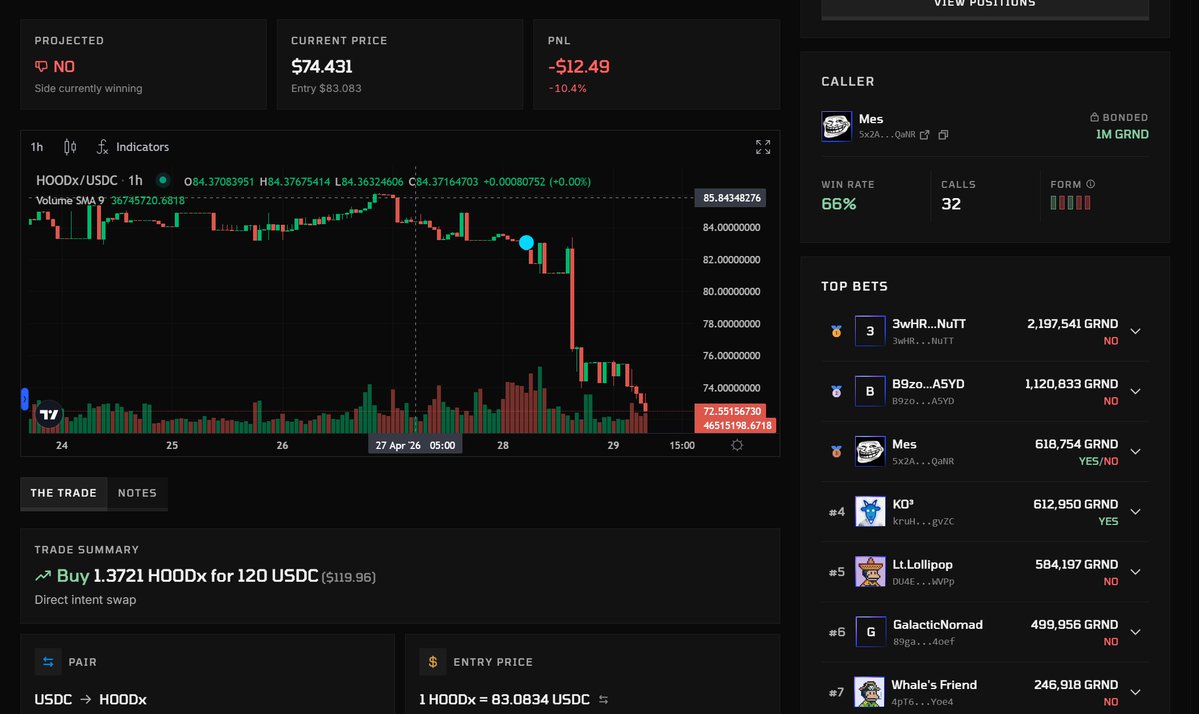Click the silver medal icon for B9zo...A5YD
Image resolution: width=1199 pixels, height=714 pixels.
837,391
